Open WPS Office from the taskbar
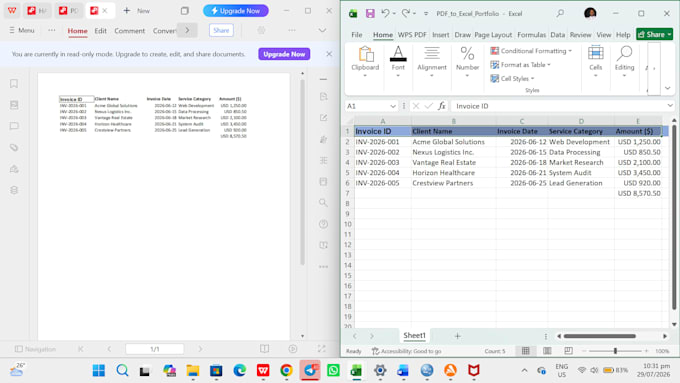 point(263,370)
